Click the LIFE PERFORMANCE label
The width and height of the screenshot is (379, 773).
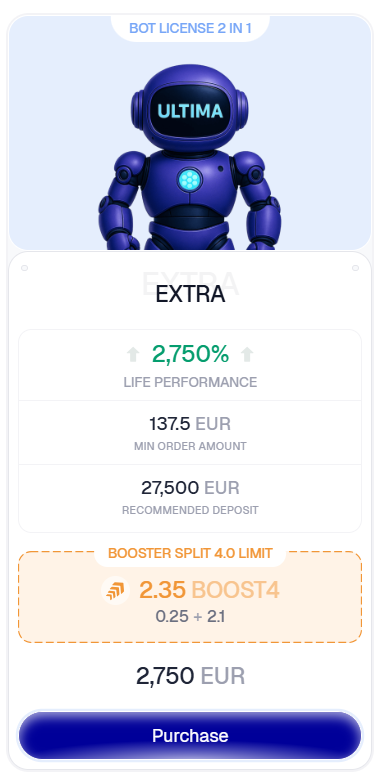[190, 382]
